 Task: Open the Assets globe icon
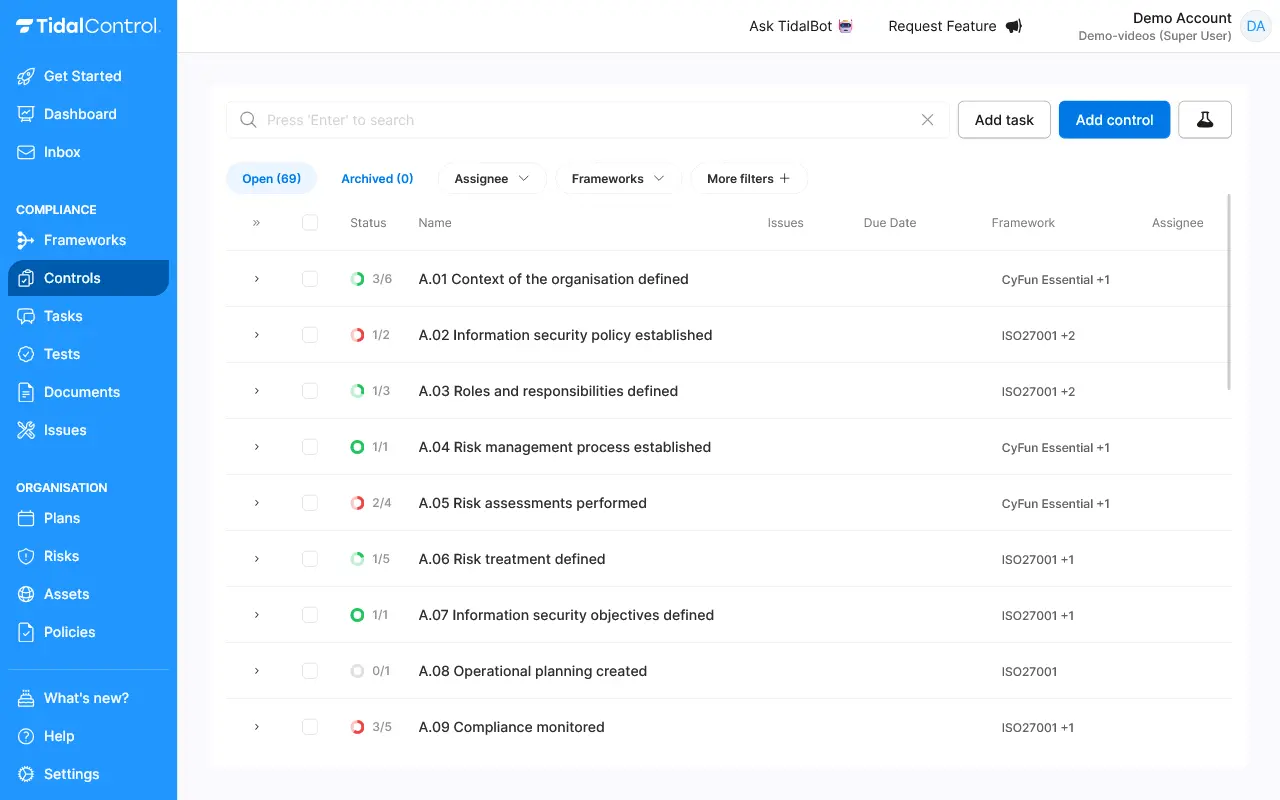click(x=26, y=594)
